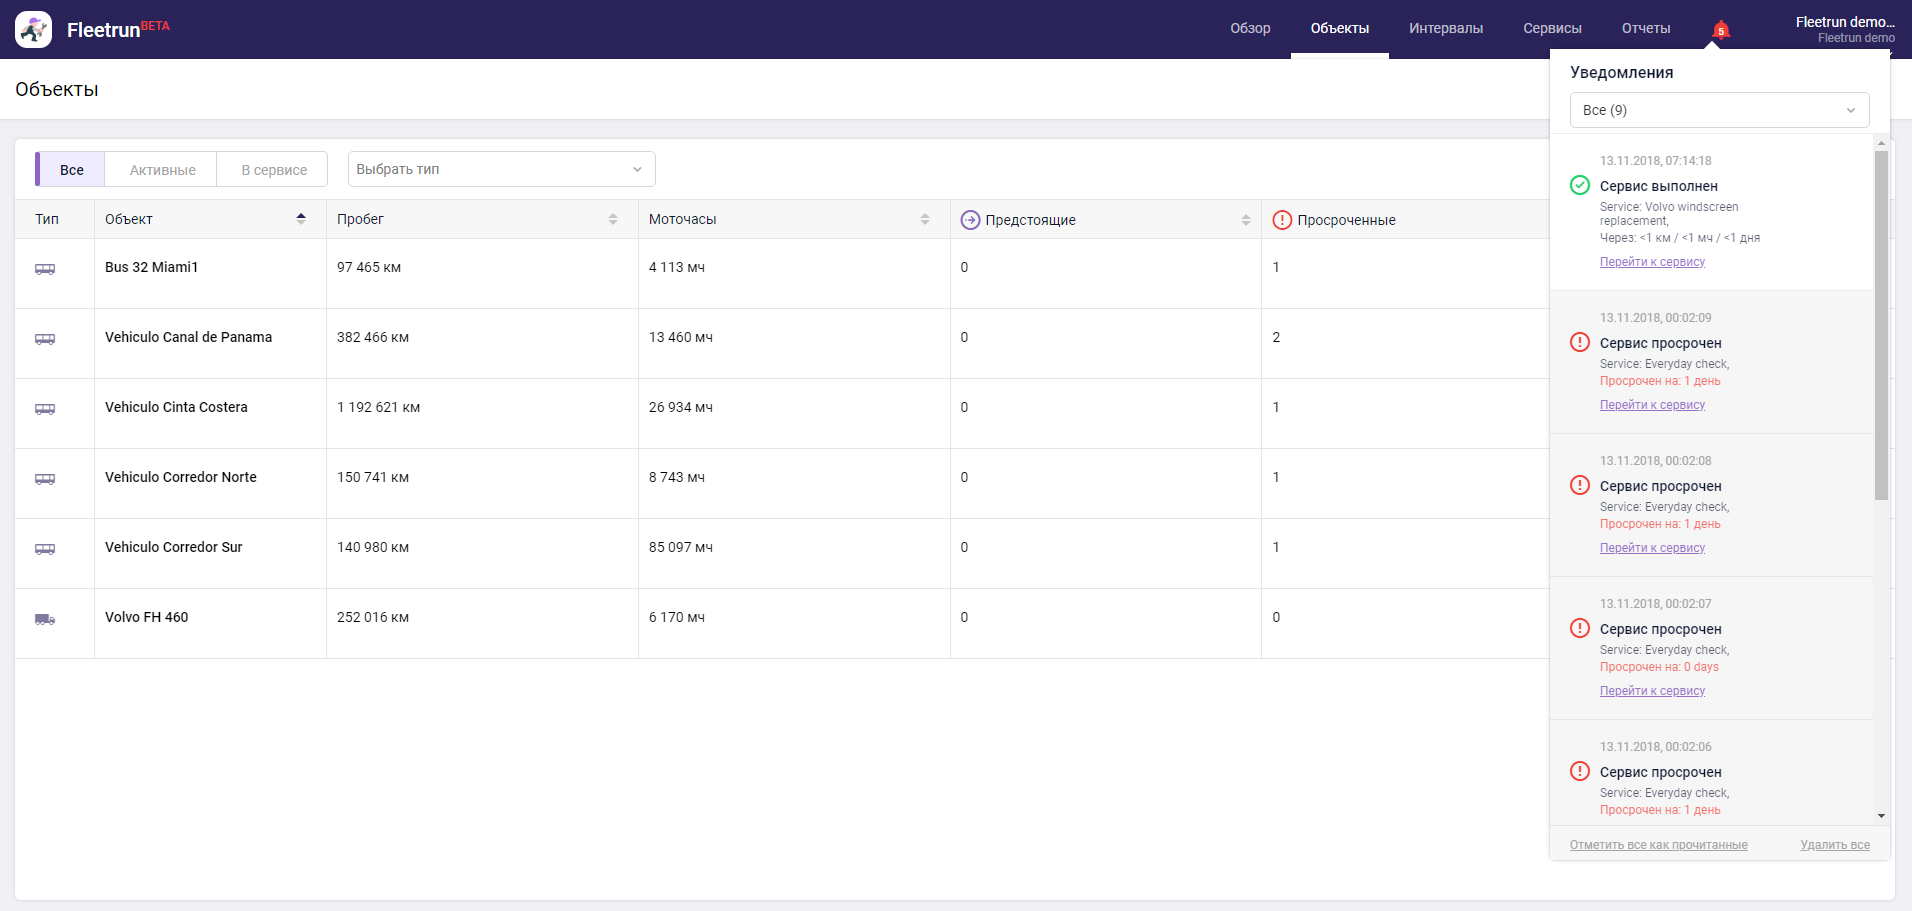The height and width of the screenshot is (911, 1912).
Task: Open the 'Выбрать тип' dropdown
Action: click(x=501, y=169)
